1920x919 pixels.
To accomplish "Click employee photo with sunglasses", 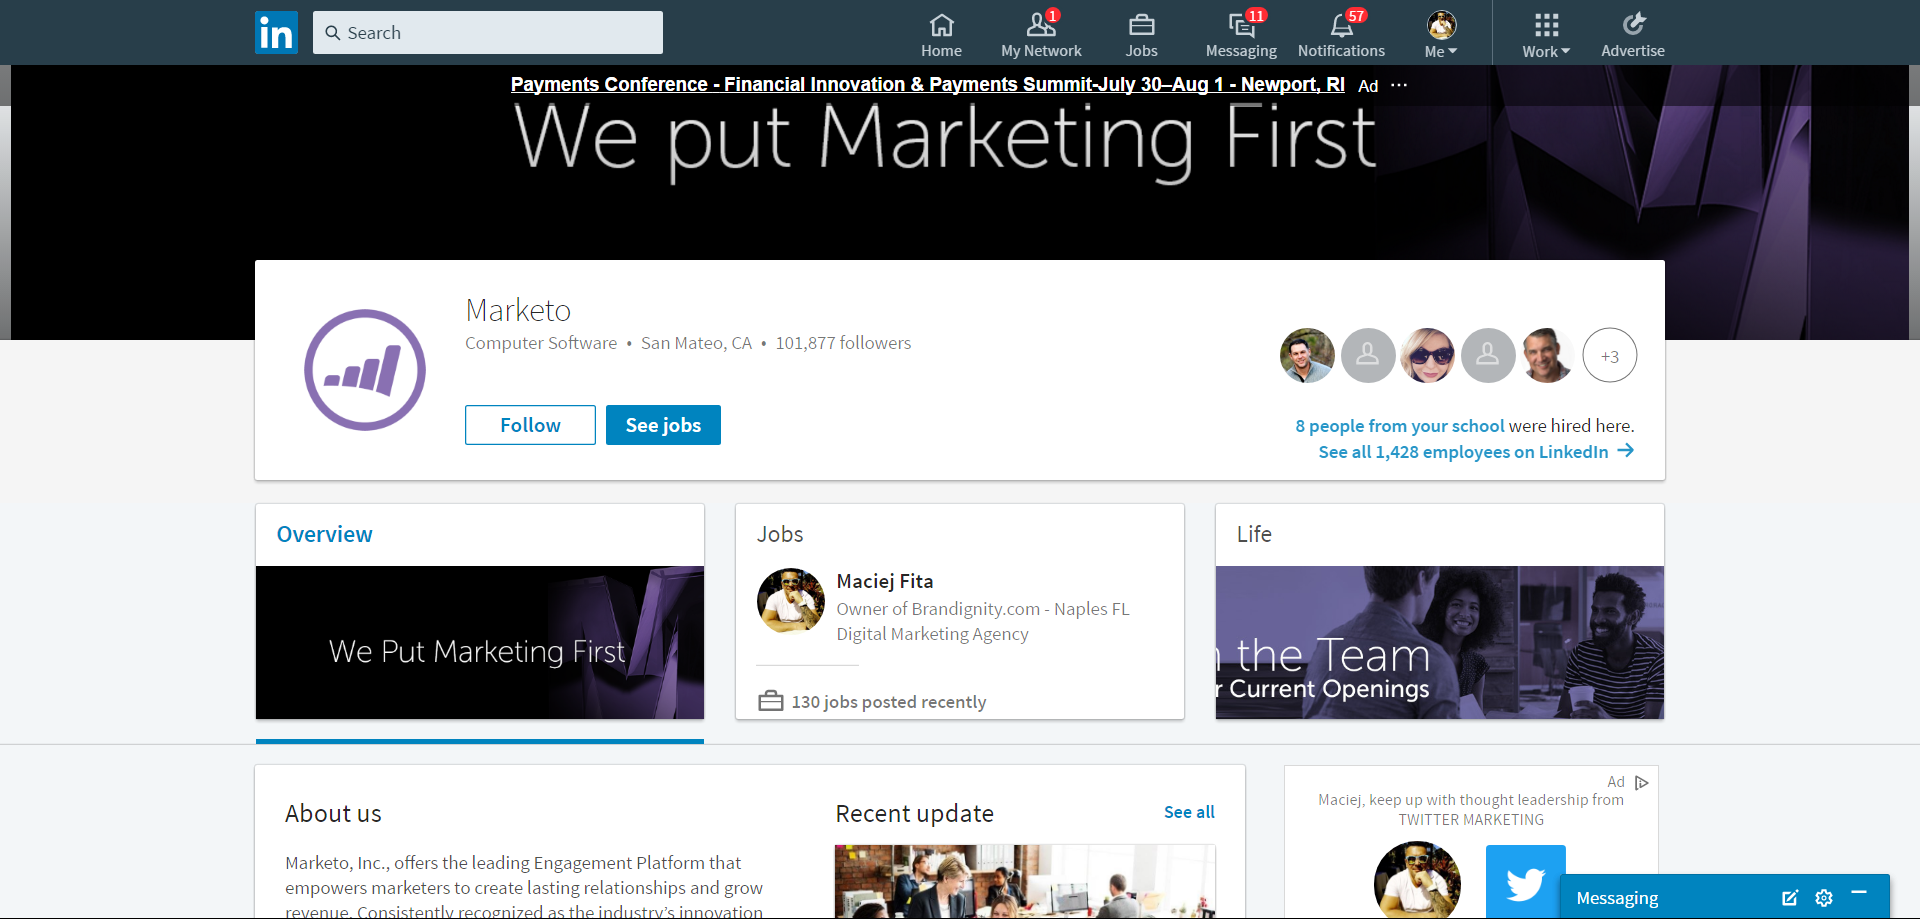I will [x=1428, y=356].
